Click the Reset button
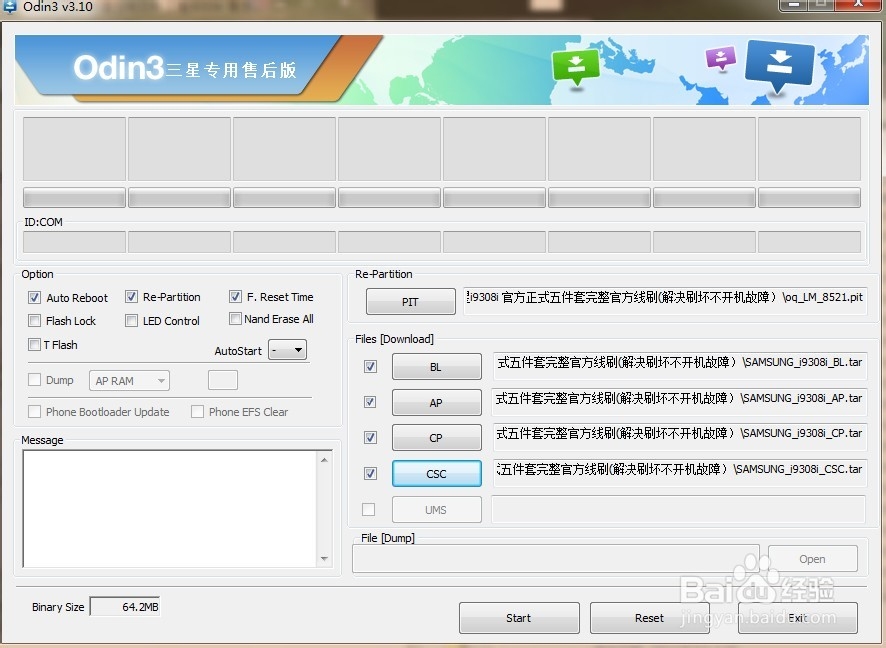 coord(650,618)
